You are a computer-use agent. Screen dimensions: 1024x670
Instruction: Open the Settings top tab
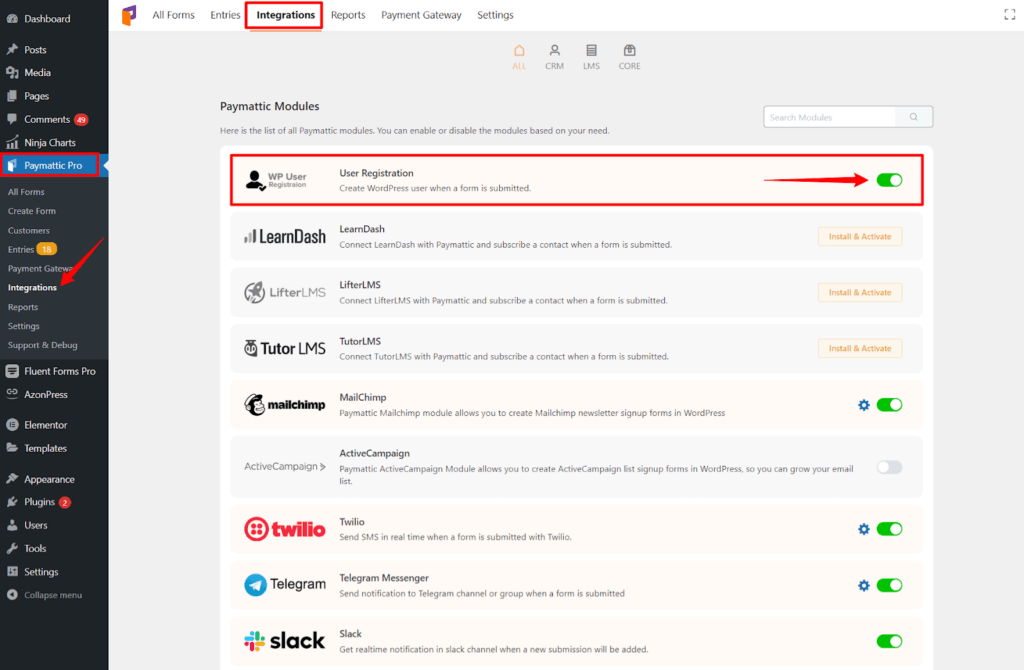click(x=495, y=15)
